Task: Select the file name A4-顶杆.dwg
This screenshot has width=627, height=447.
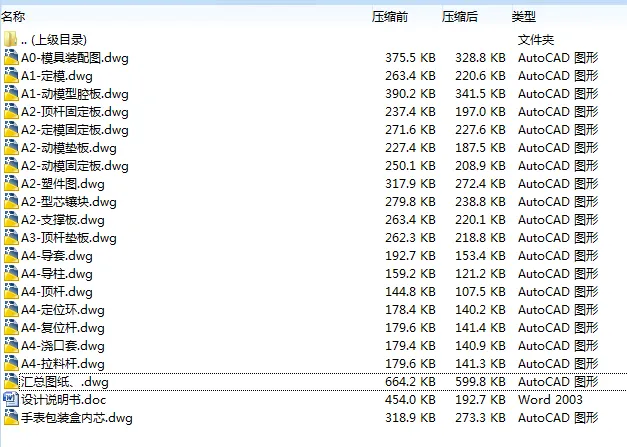Action: click(x=57, y=292)
